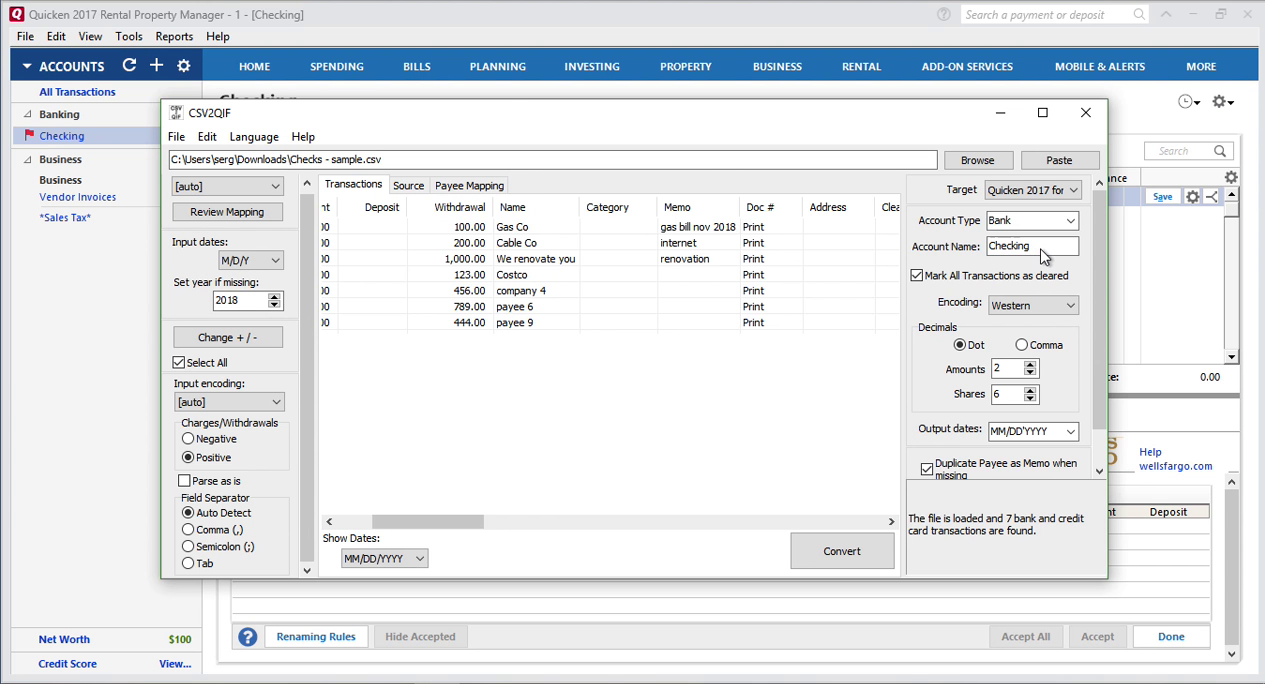This screenshot has height=684, width=1265.
Task: Open Encoding Western dropdown
Action: click(x=1033, y=305)
